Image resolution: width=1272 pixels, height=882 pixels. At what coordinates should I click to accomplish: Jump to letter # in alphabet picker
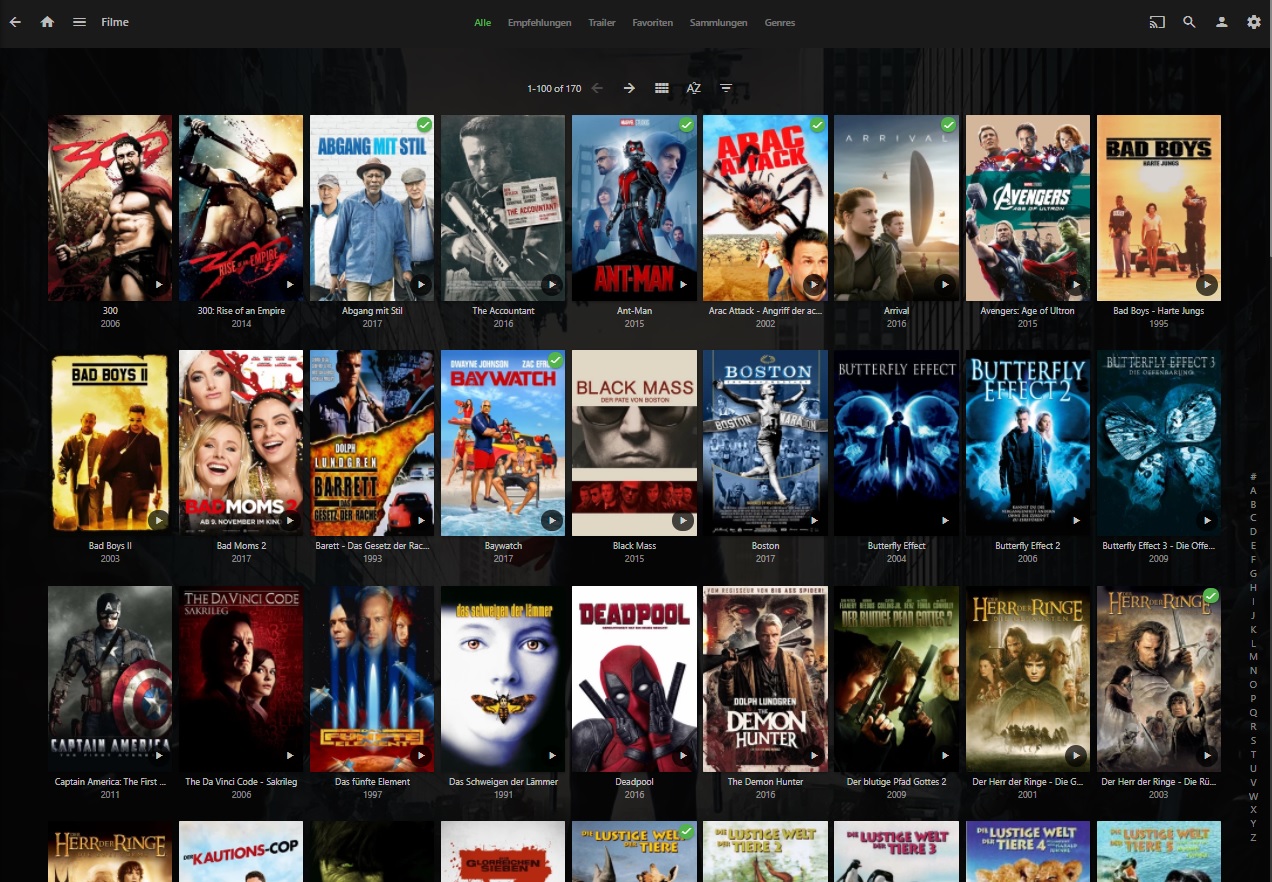[x=1253, y=476]
